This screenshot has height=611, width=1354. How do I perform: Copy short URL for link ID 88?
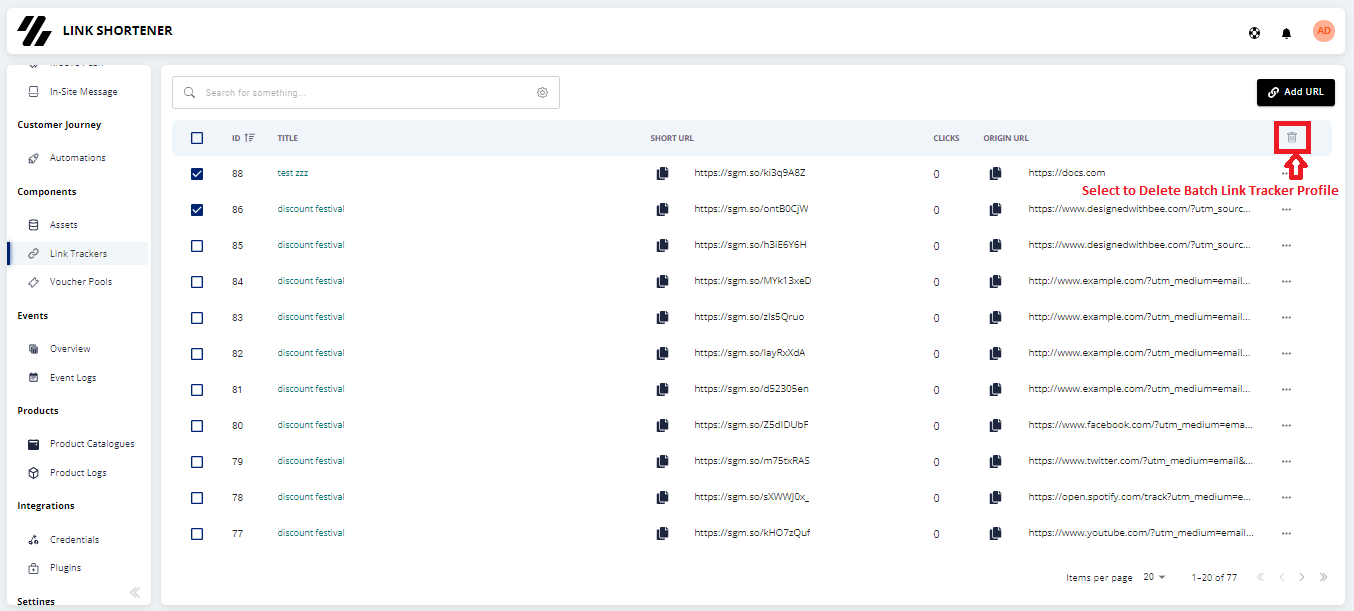point(662,173)
